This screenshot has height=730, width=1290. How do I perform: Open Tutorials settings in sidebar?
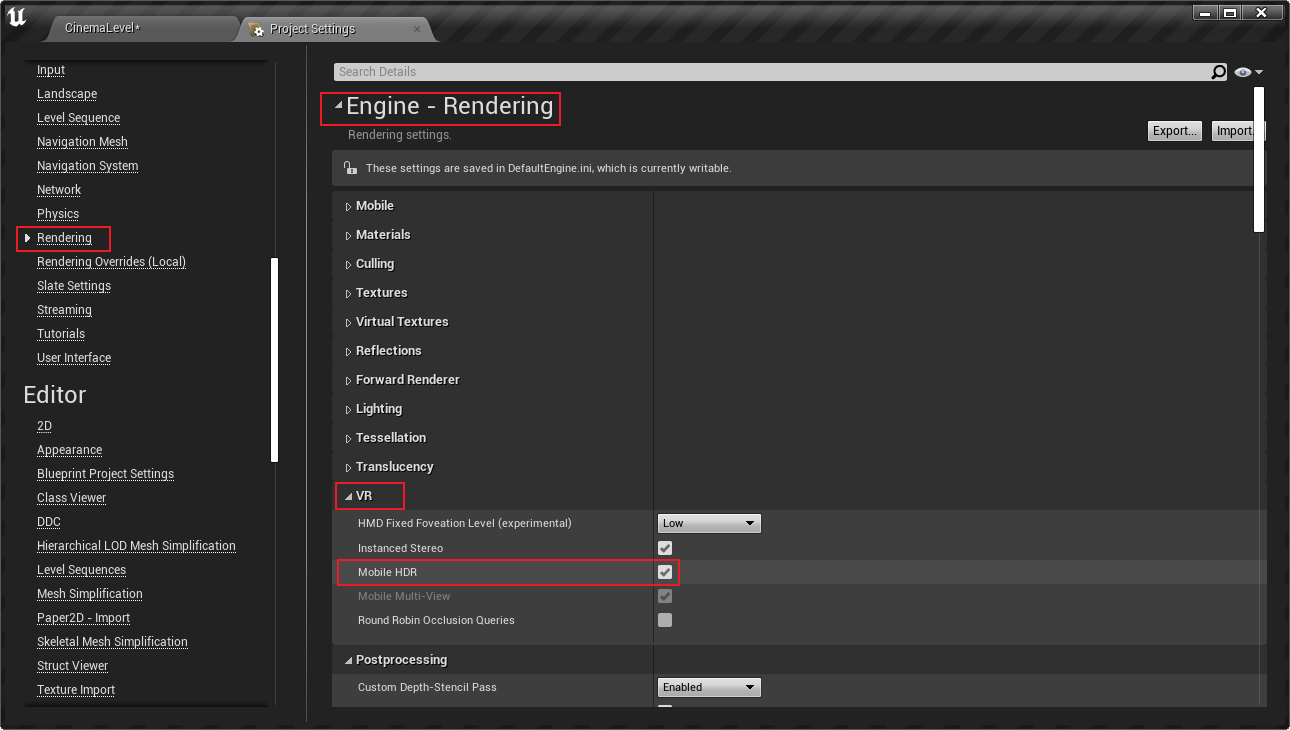coord(61,334)
